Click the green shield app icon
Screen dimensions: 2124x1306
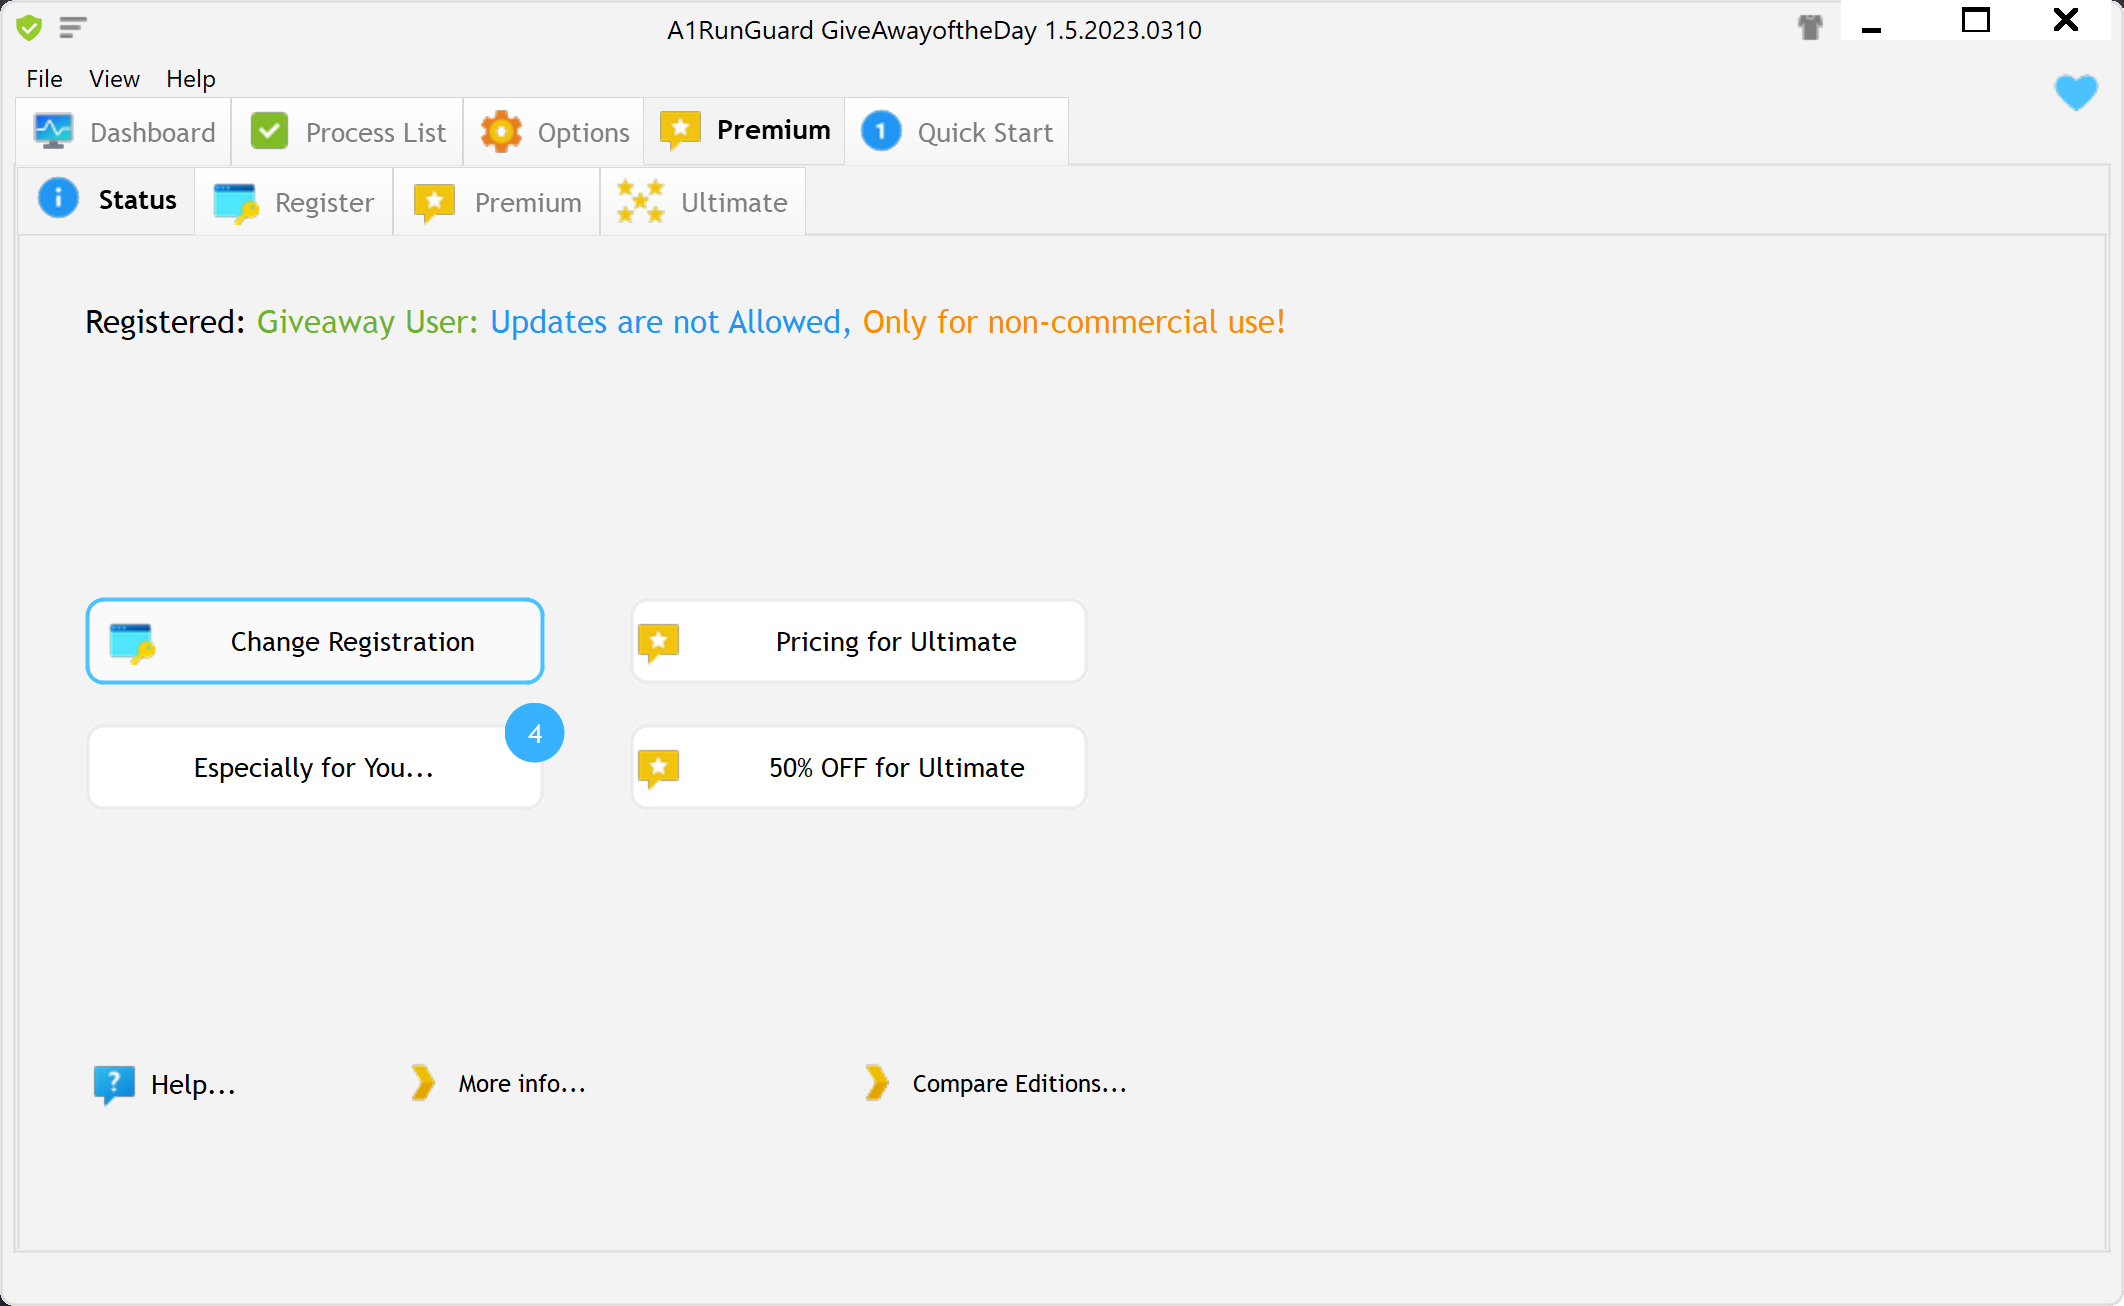pos(29,28)
